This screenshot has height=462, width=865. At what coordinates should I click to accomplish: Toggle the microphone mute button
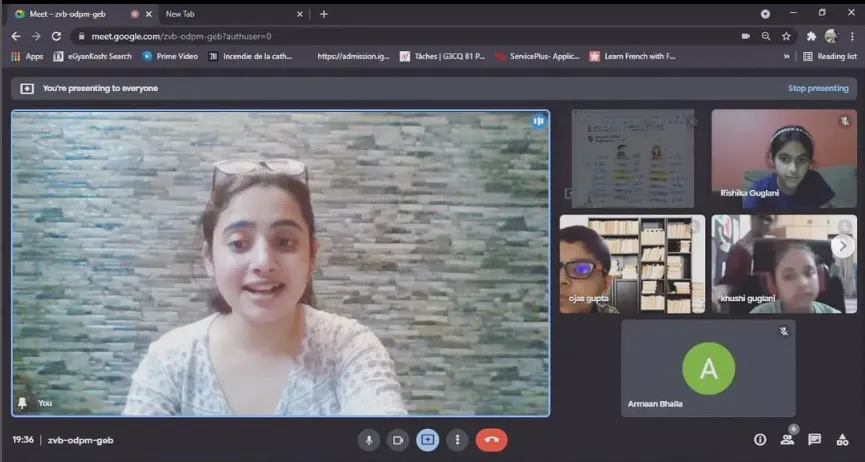tap(369, 440)
